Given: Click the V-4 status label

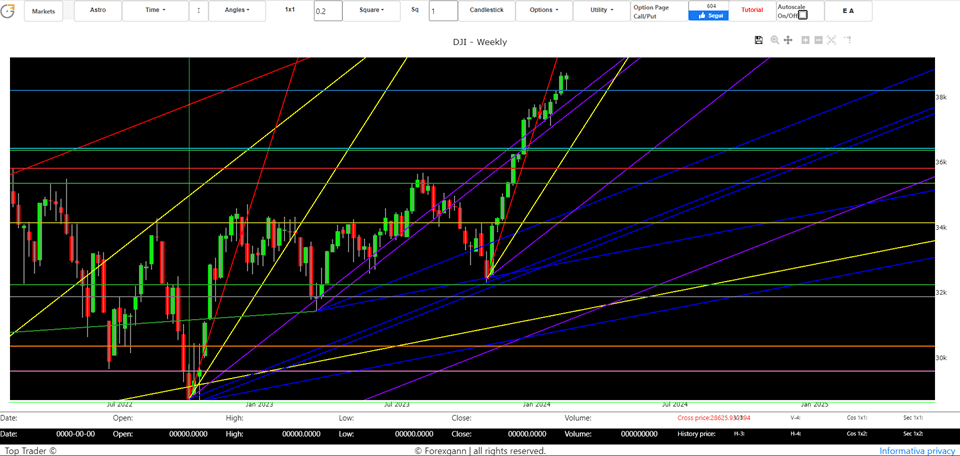Looking at the screenshot, I should click(x=796, y=418).
